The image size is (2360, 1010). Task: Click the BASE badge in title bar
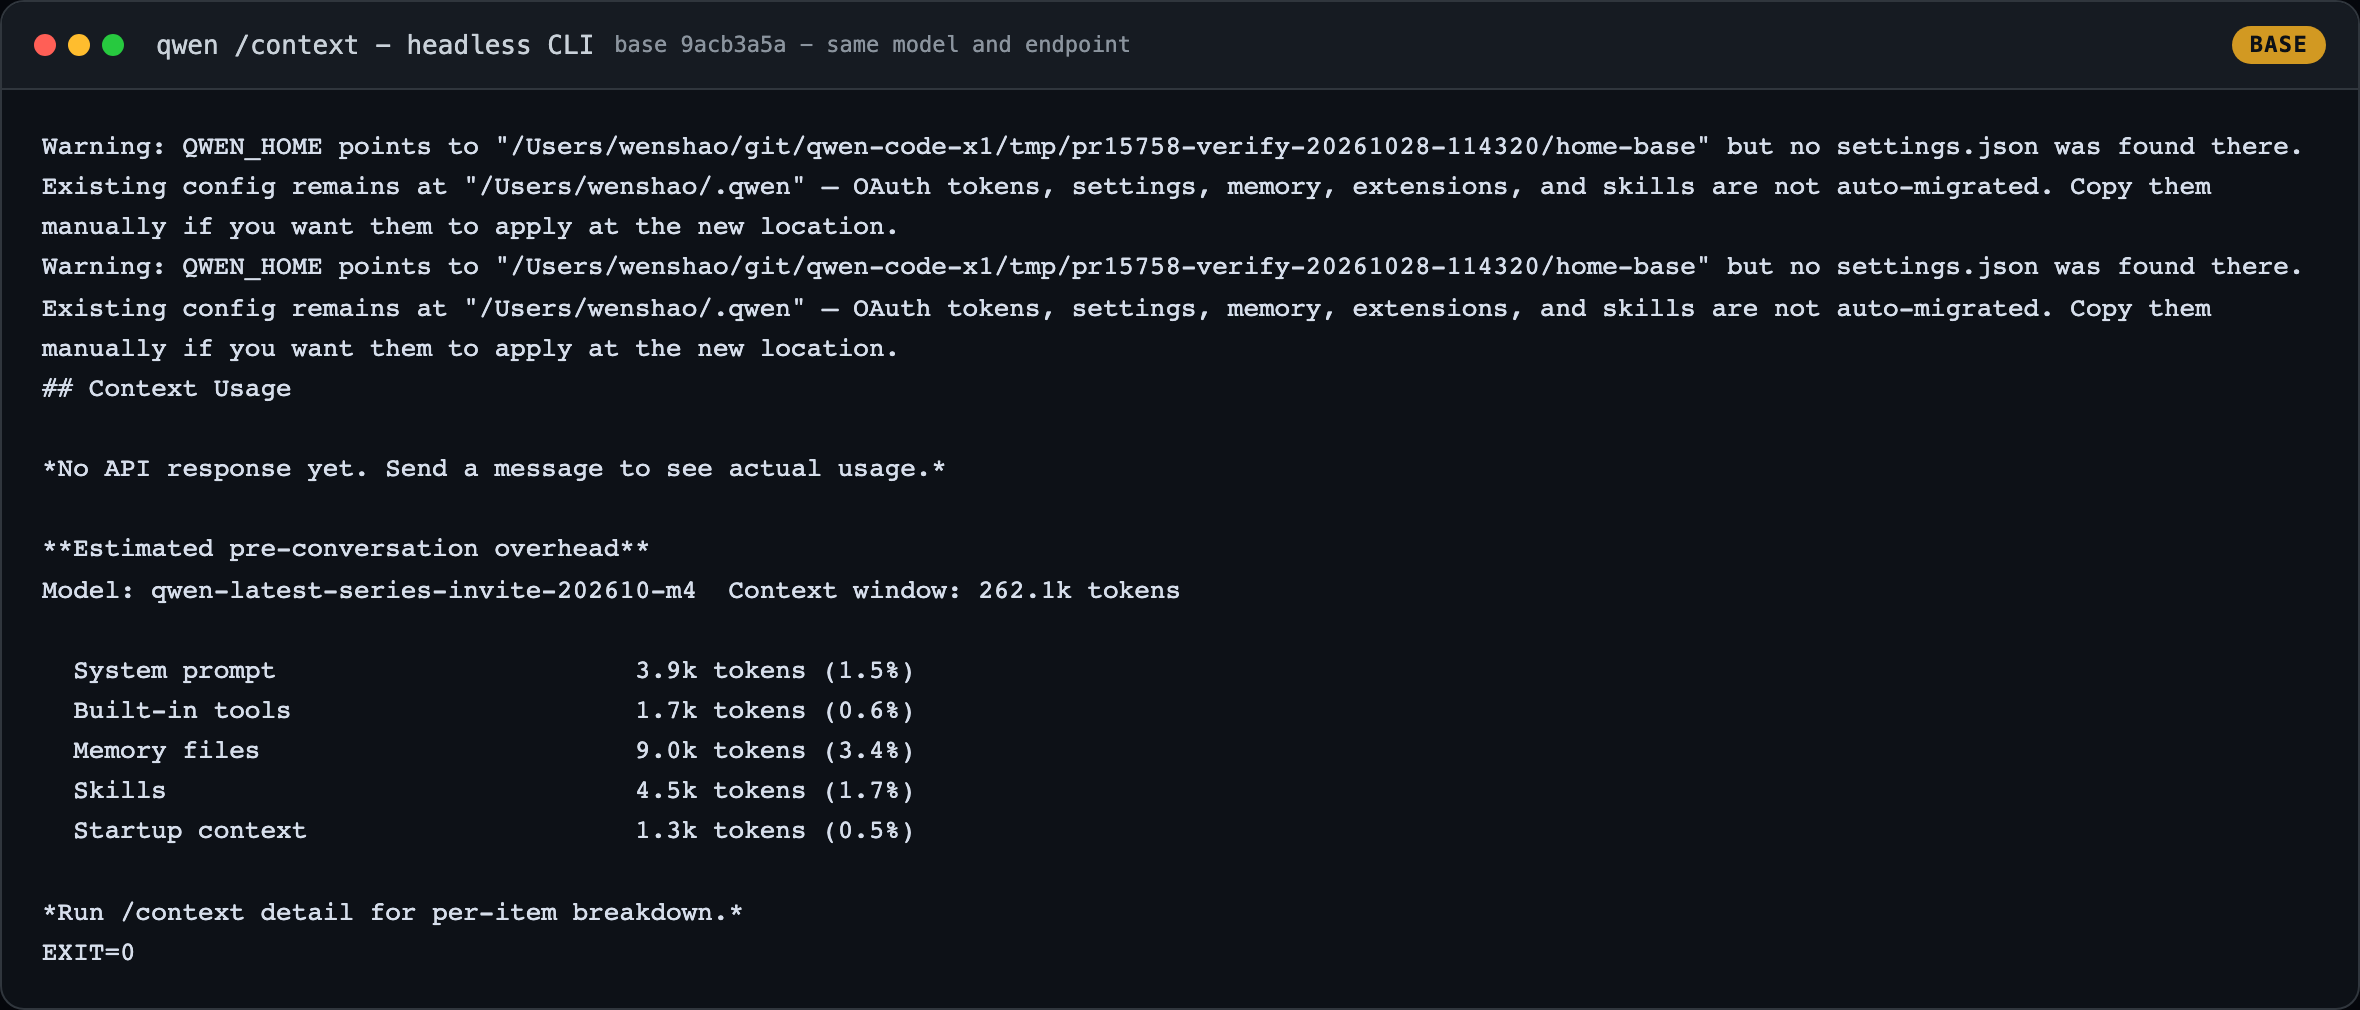pos(2278,45)
